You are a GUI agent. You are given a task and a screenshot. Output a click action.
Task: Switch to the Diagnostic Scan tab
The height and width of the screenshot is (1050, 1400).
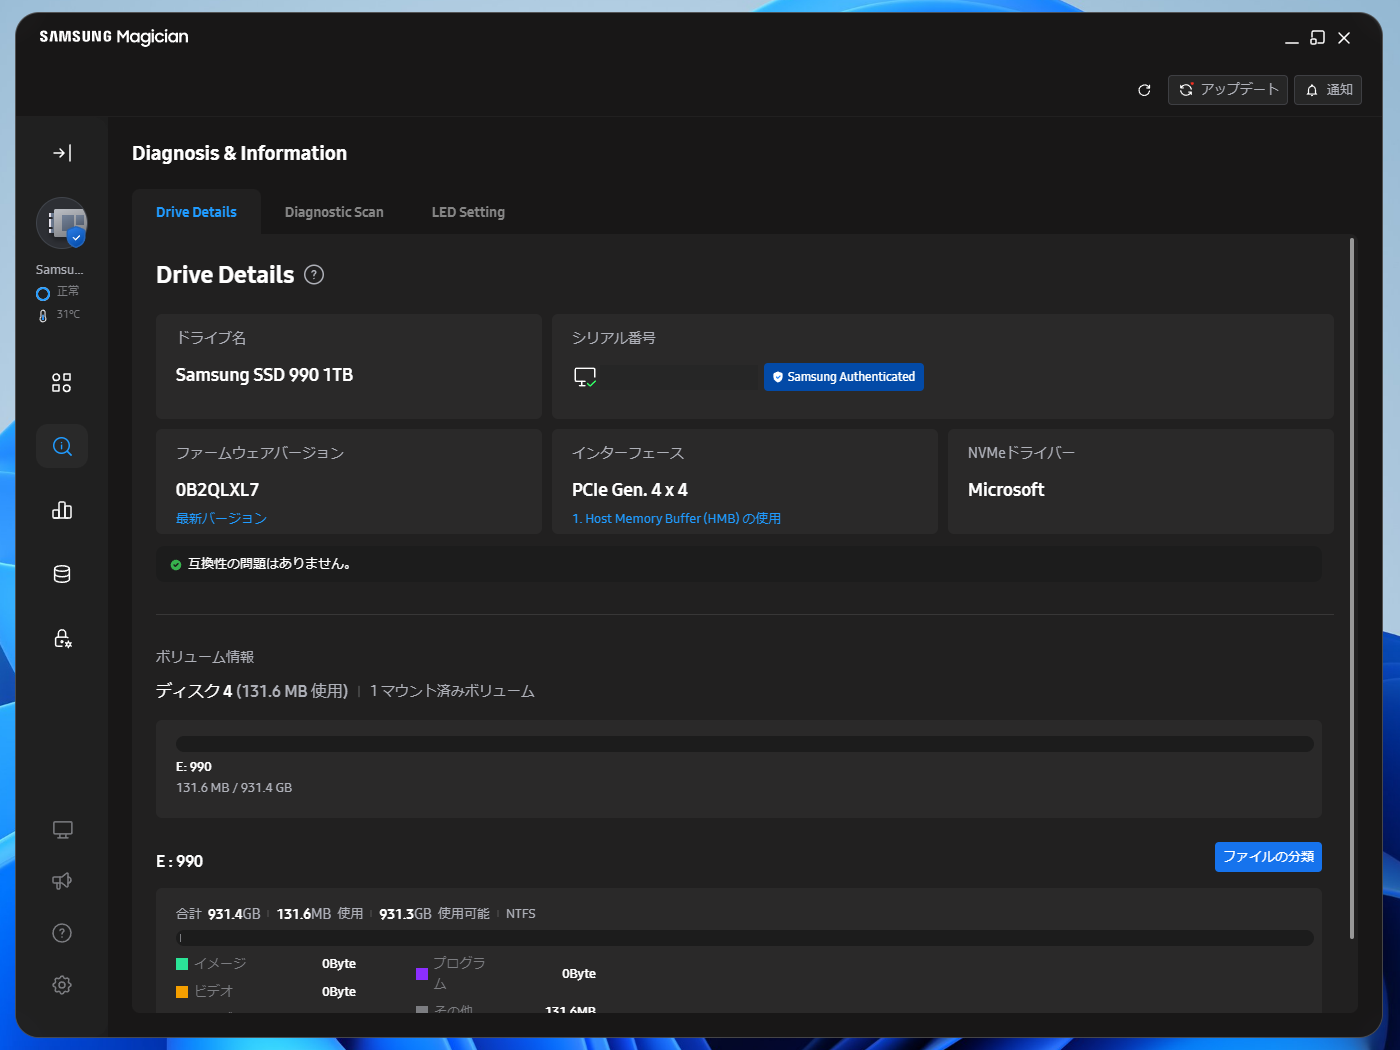[334, 212]
